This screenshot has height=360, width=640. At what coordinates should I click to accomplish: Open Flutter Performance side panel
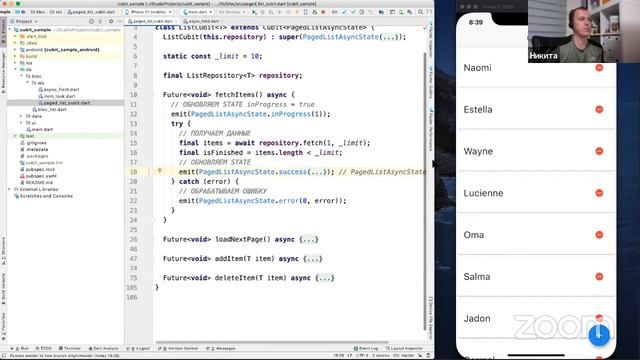pos(431,130)
